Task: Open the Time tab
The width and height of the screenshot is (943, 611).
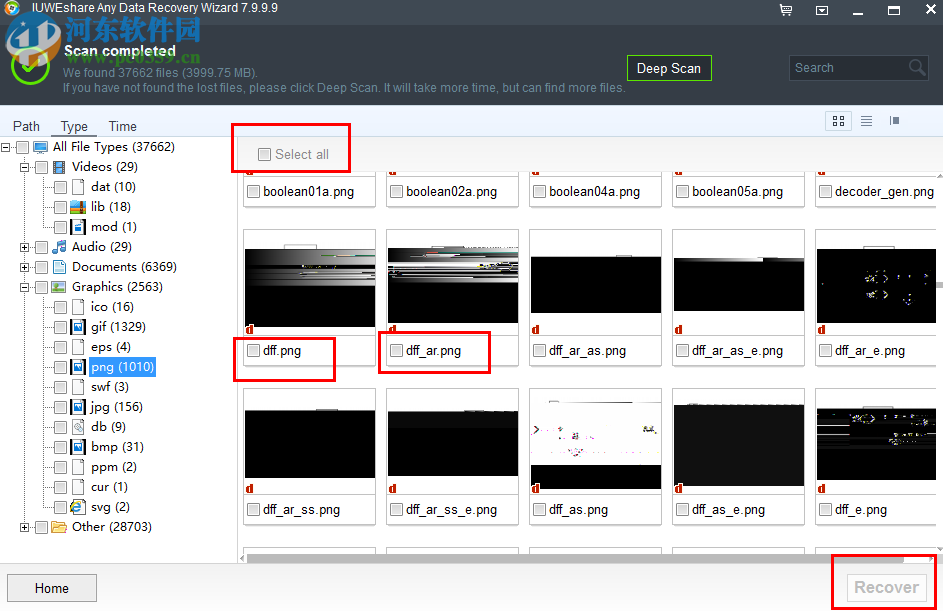Action: 121,126
